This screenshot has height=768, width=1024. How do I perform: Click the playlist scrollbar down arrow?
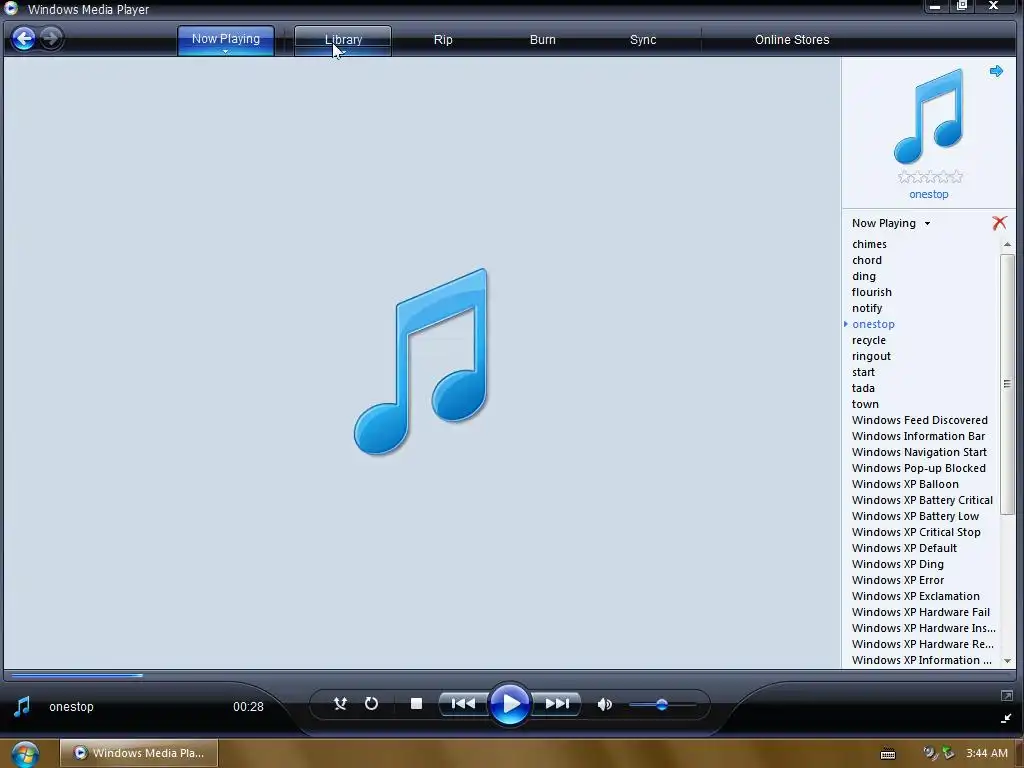coord(1006,661)
